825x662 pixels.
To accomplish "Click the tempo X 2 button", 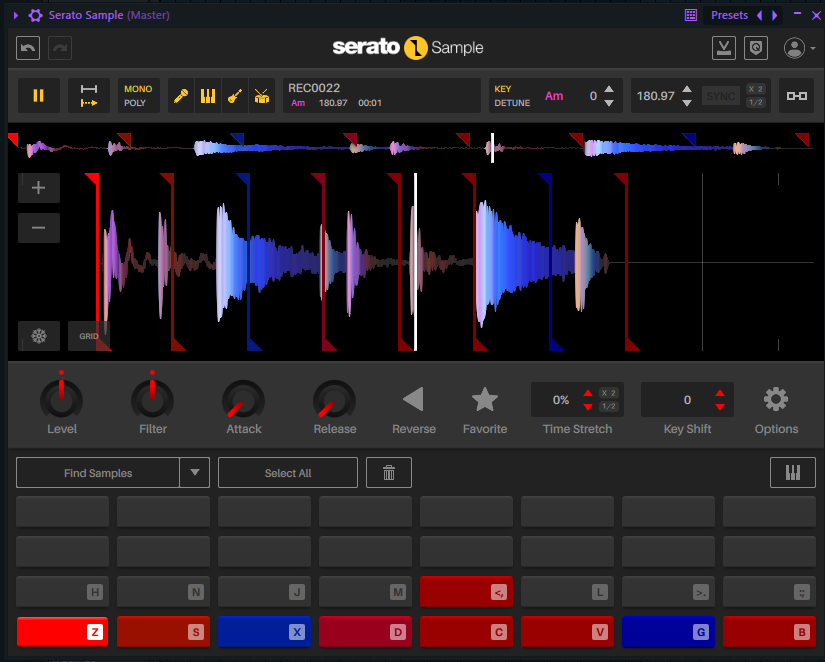I will pos(756,89).
